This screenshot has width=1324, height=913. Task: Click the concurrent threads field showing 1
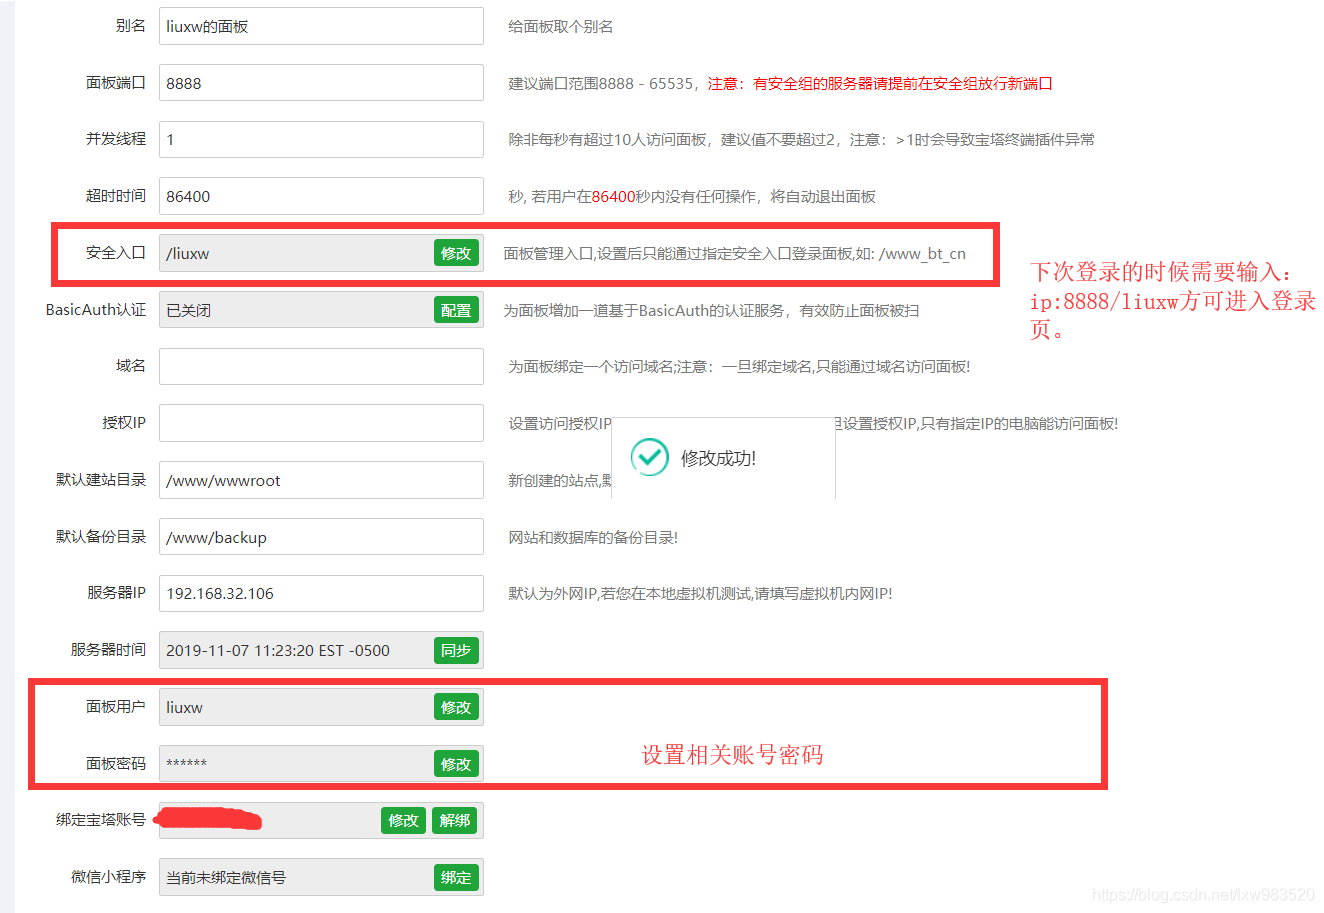pos(320,139)
